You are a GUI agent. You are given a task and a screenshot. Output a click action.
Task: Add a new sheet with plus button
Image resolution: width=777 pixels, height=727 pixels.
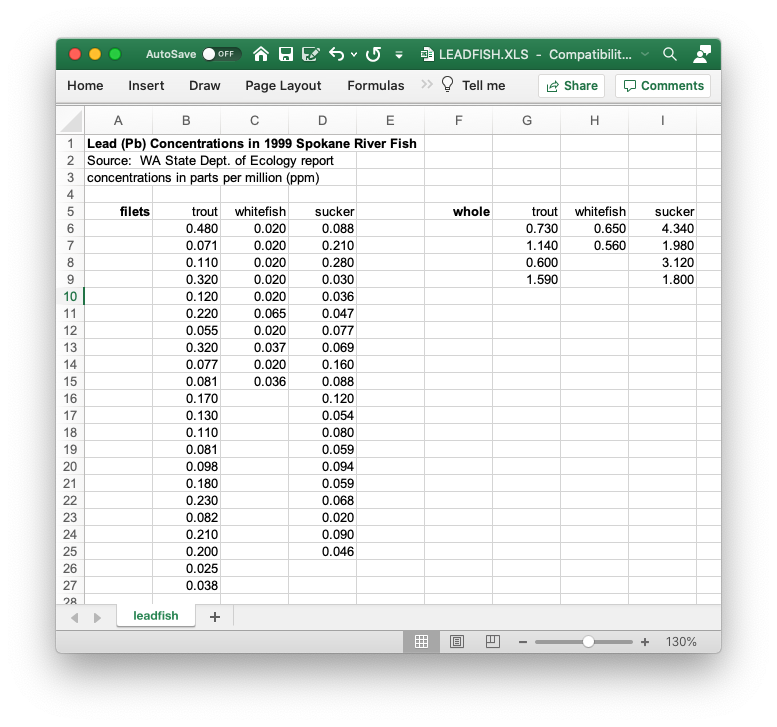pos(214,616)
